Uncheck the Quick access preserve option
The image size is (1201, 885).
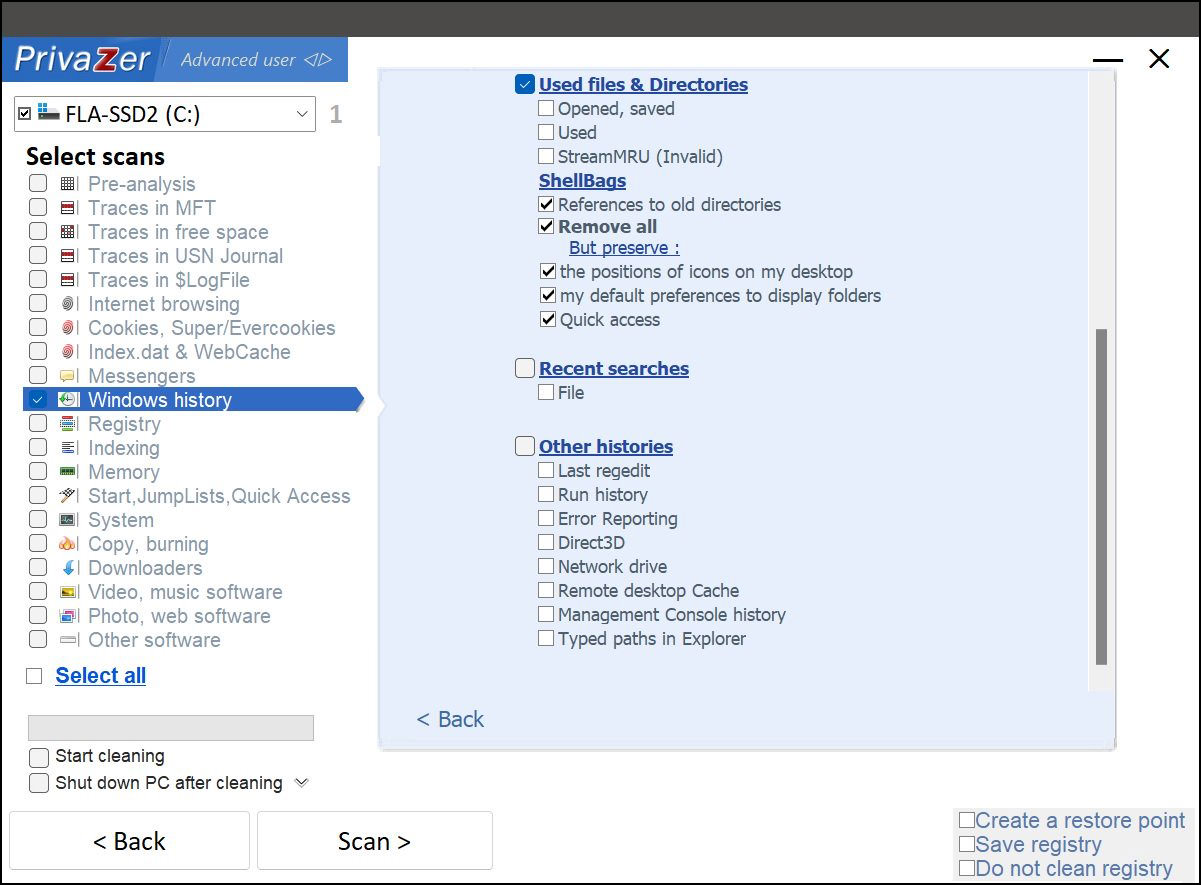[x=548, y=319]
